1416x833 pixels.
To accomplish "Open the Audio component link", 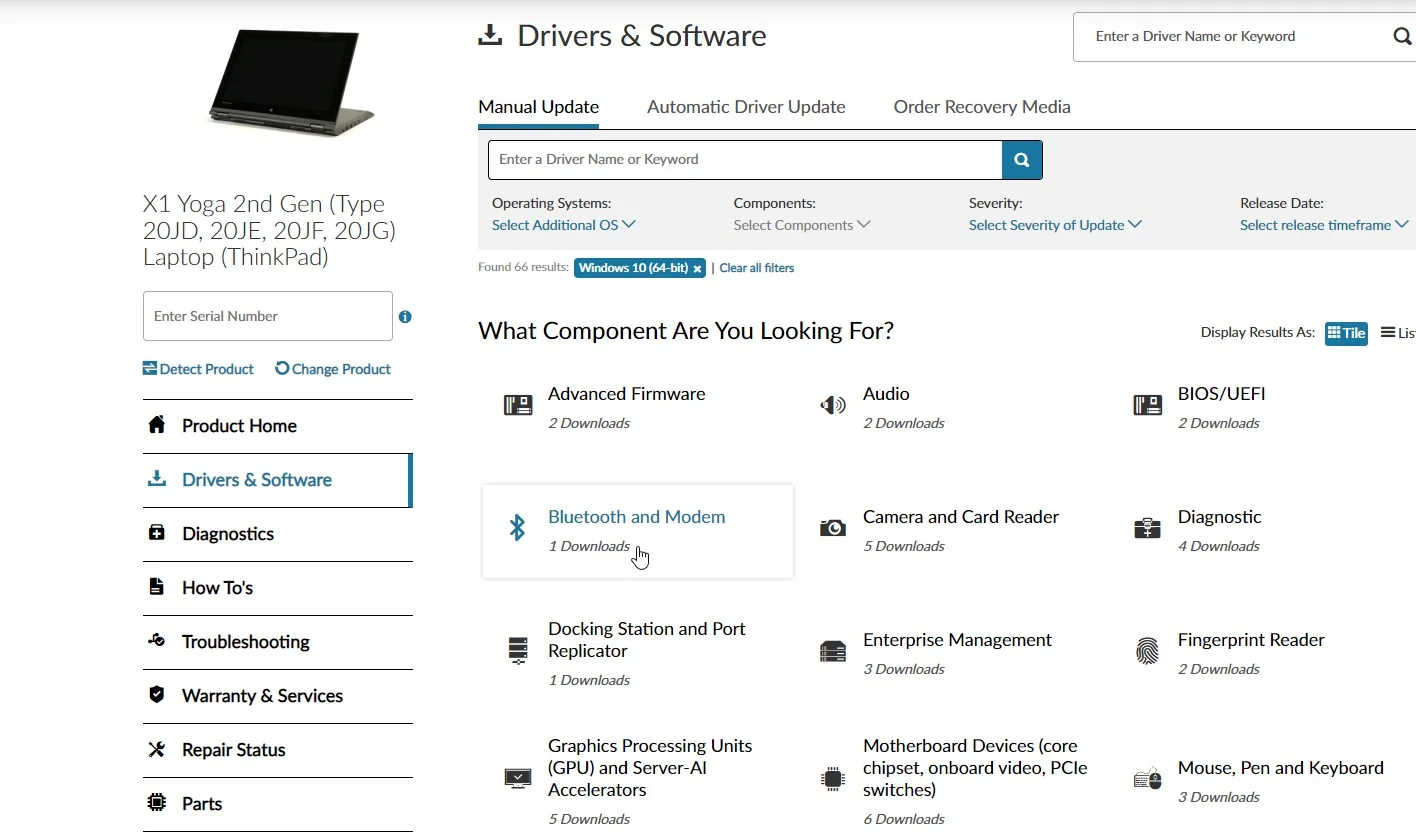I will pos(886,394).
